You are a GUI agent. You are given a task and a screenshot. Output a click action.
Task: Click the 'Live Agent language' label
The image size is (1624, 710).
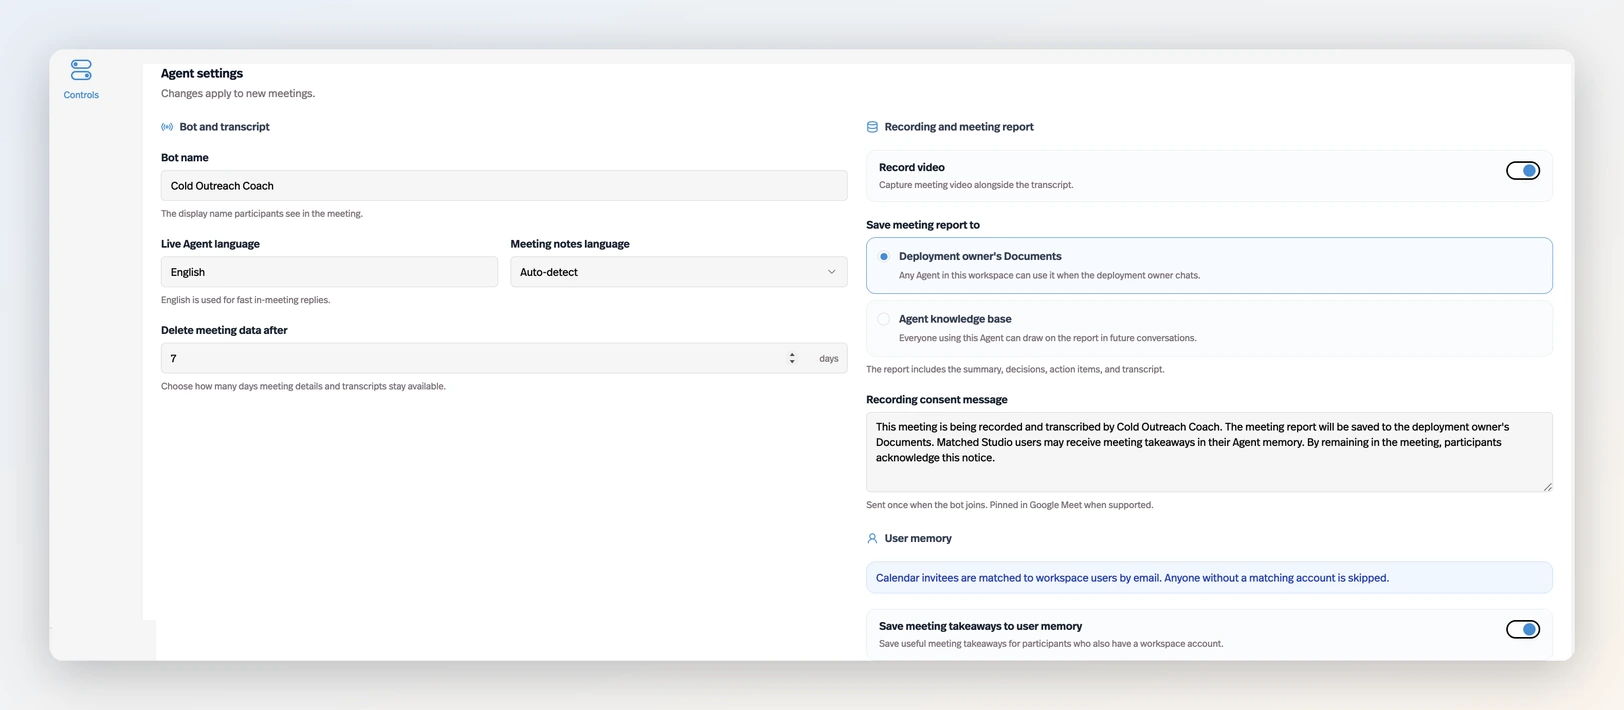tap(210, 244)
